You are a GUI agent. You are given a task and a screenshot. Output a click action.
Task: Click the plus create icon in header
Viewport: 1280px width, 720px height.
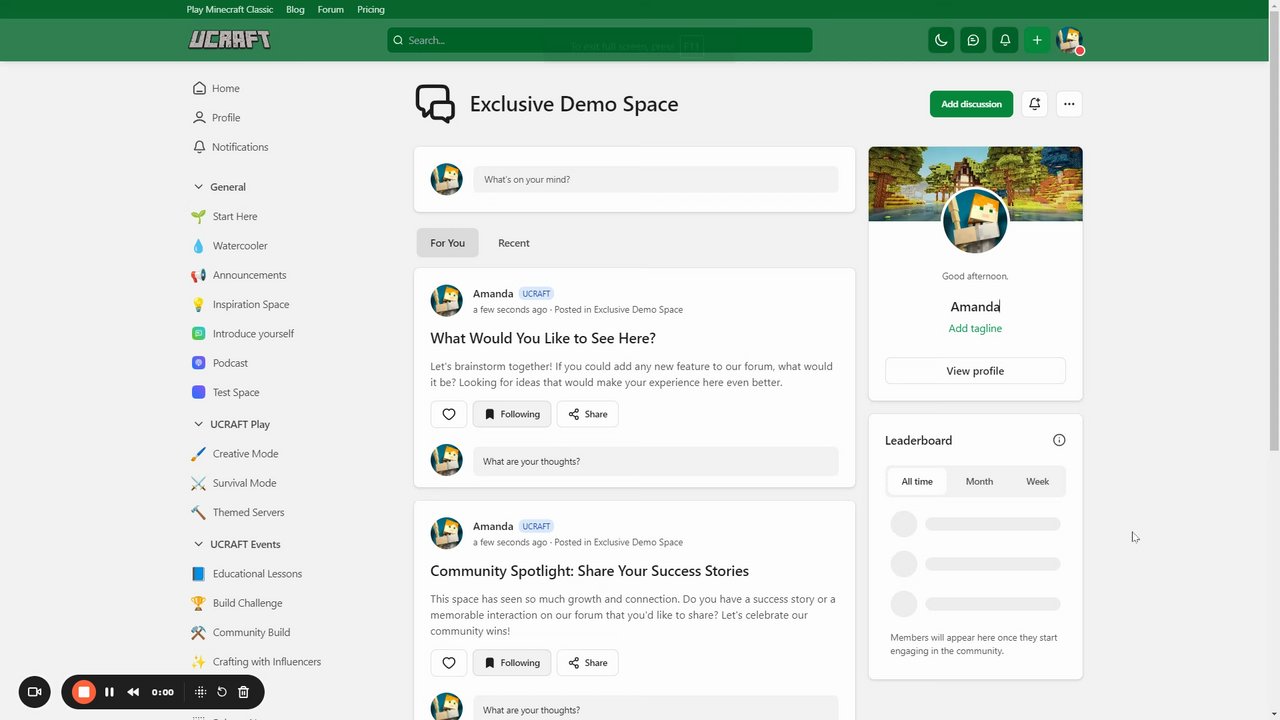pyautogui.click(x=1037, y=40)
